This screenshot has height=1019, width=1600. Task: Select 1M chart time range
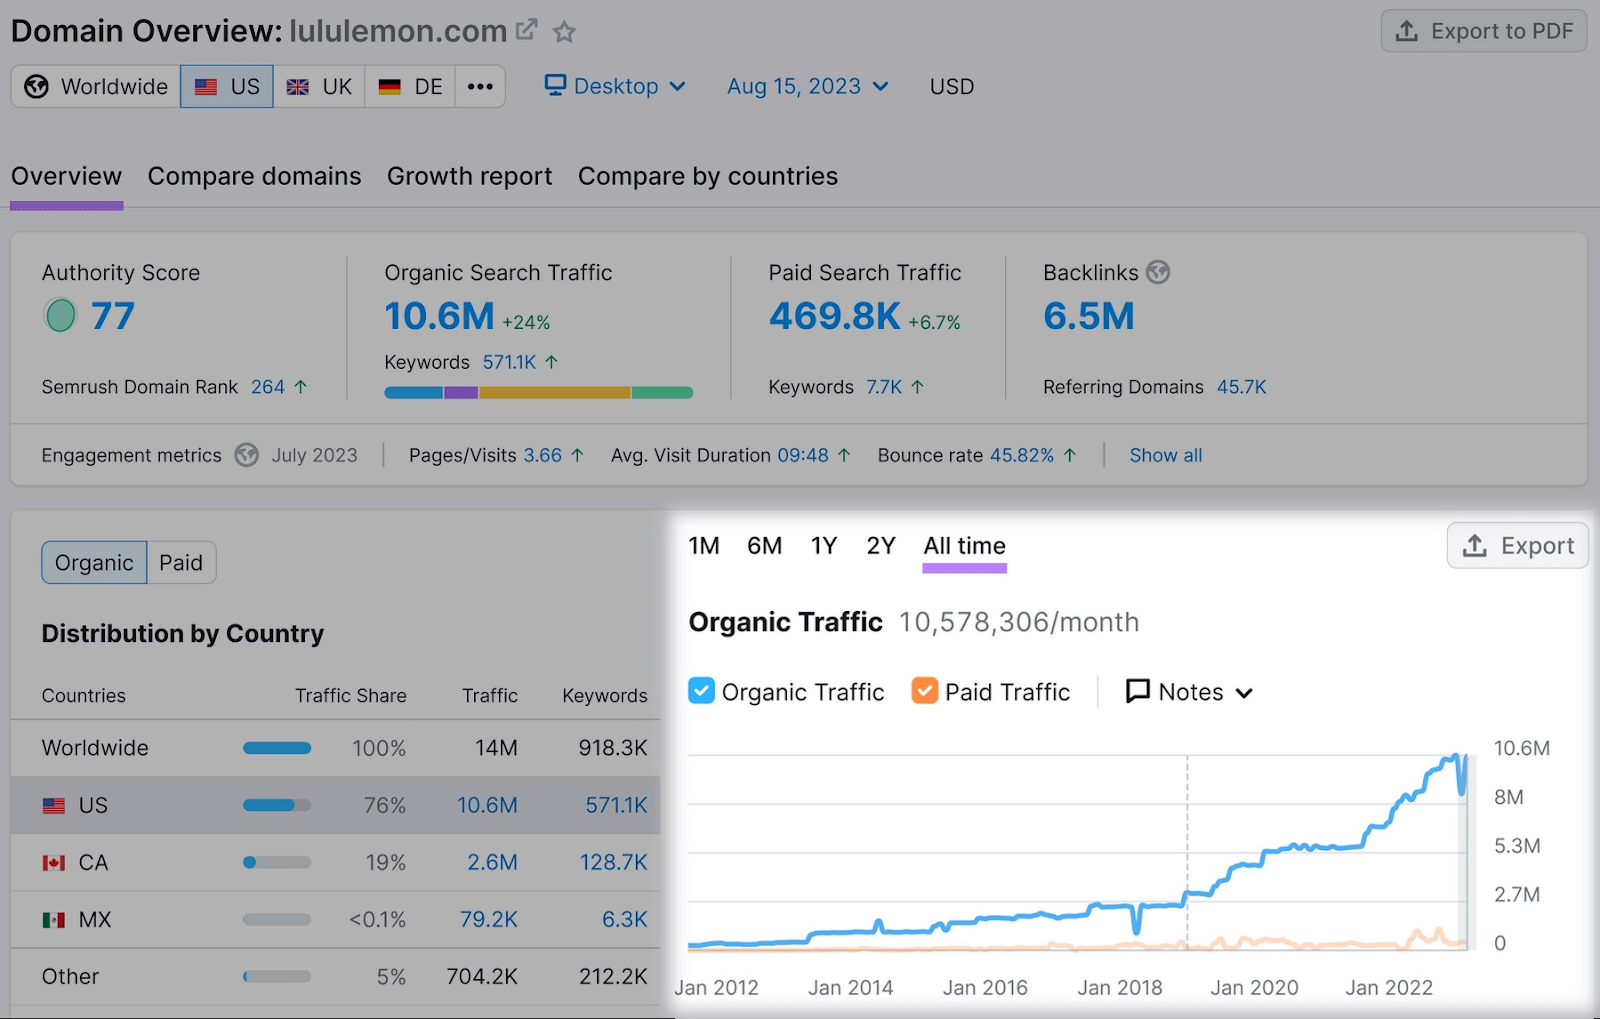click(704, 546)
